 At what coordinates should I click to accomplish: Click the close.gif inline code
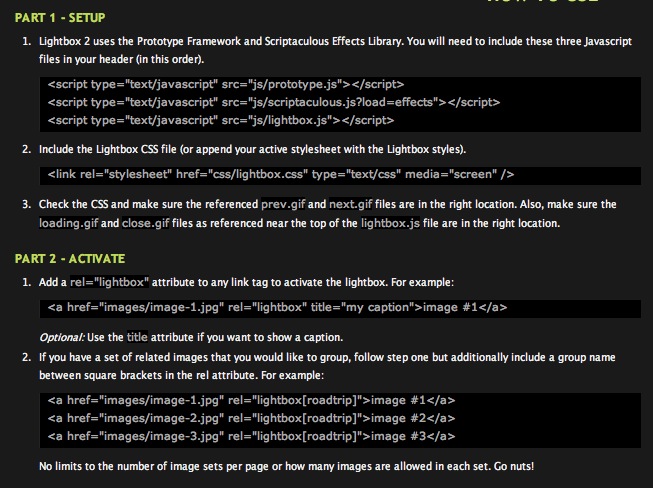[x=145, y=224]
